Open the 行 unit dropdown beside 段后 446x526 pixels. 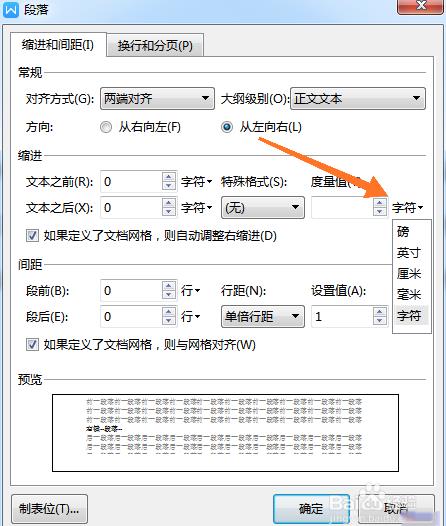[x=190, y=316]
